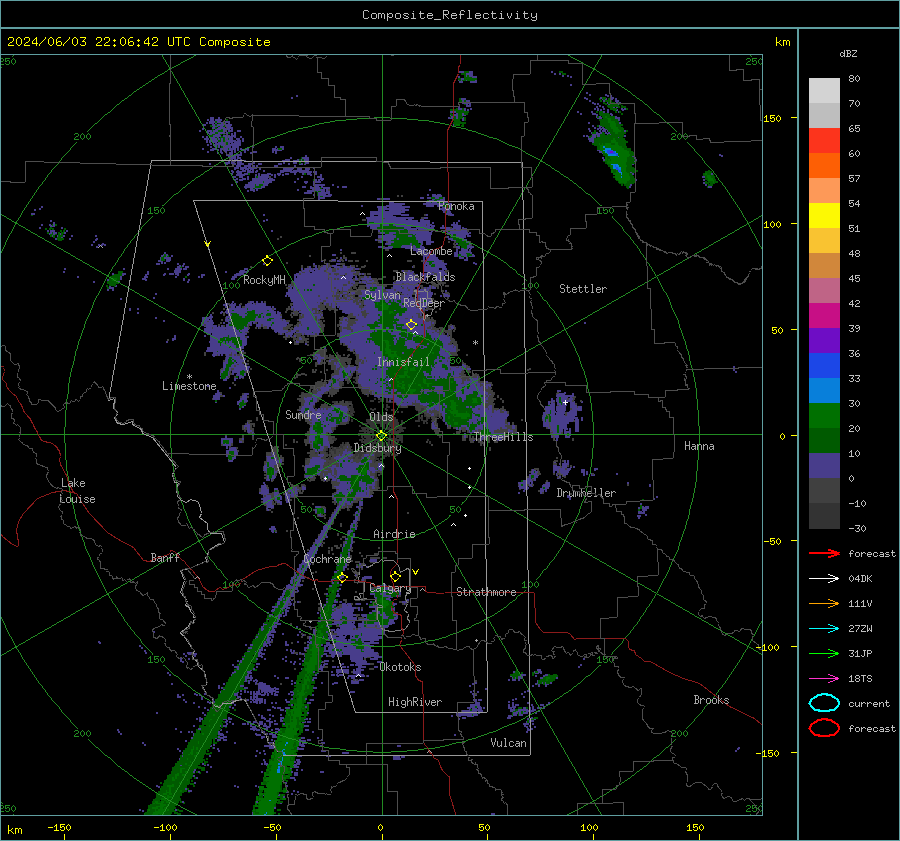Click the Cochrane city label
900x841 pixels.
pyautogui.click(x=327, y=559)
